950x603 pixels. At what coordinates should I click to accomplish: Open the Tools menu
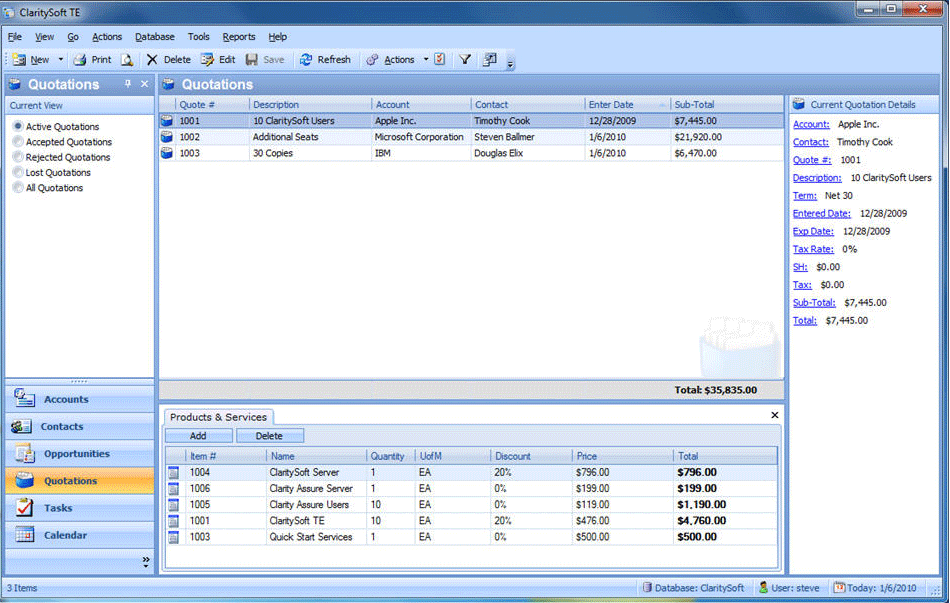point(198,37)
